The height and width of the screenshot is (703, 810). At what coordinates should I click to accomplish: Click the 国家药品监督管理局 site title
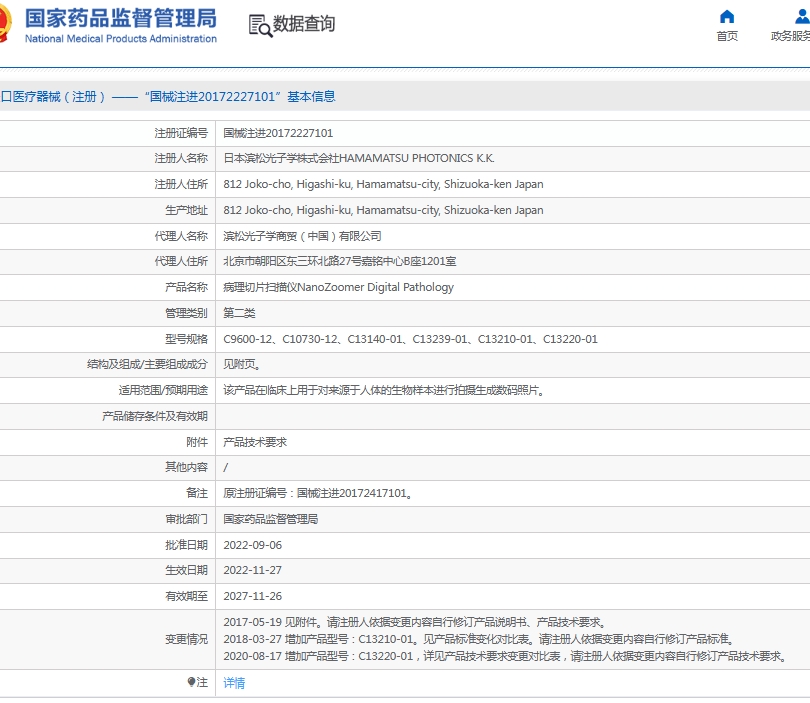(x=121, y=18)
